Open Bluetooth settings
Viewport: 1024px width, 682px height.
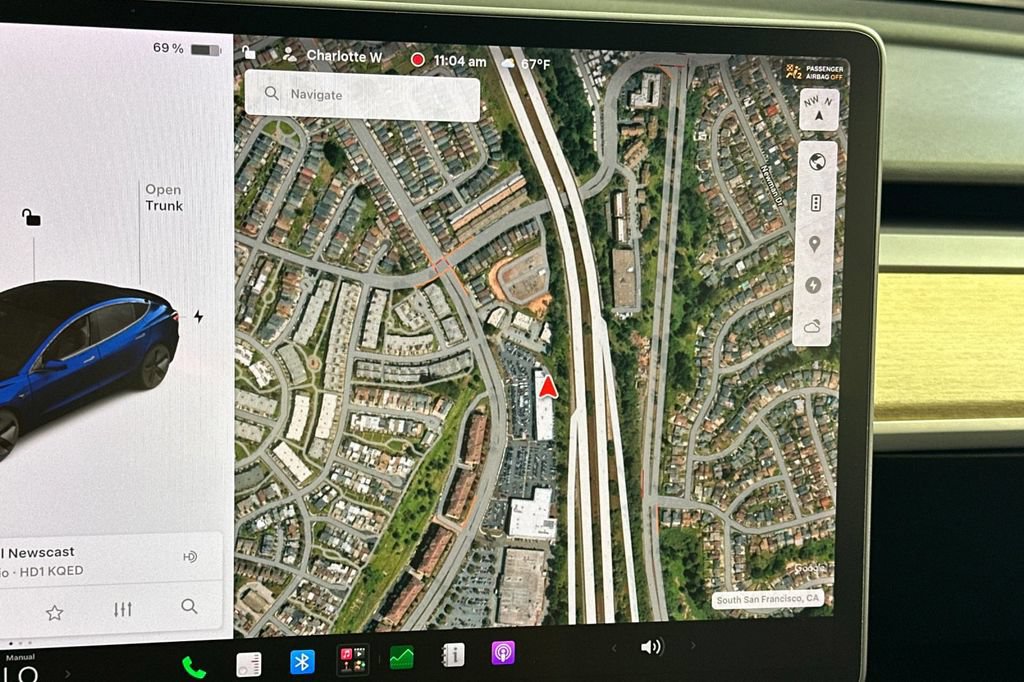tap(302, 662)
